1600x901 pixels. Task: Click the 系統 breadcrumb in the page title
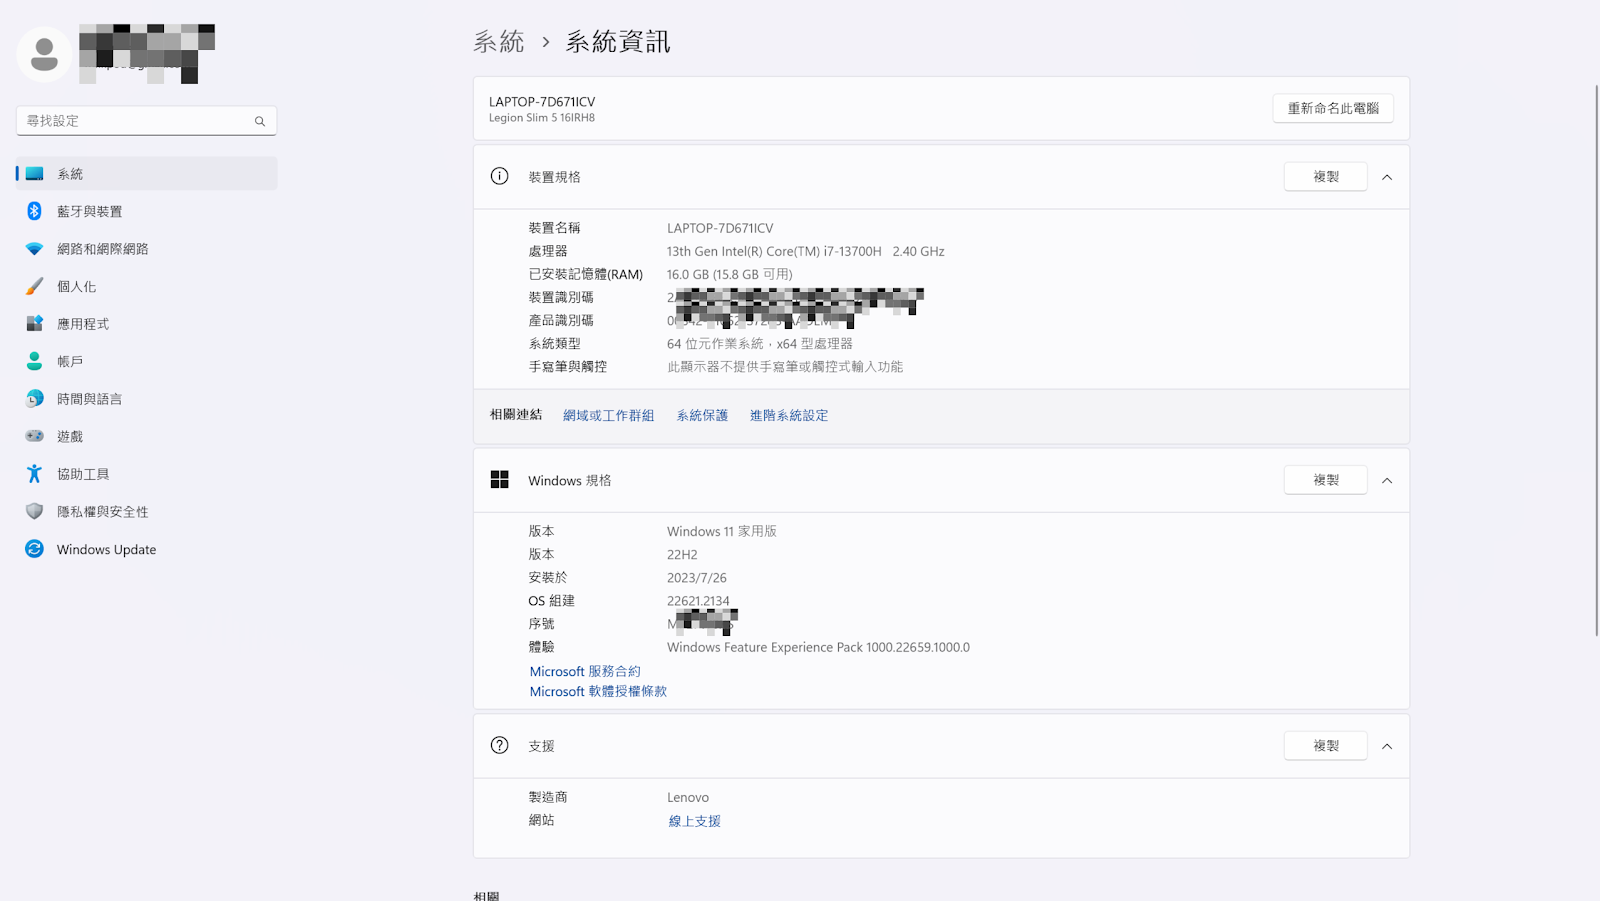(x=499, y=42)
